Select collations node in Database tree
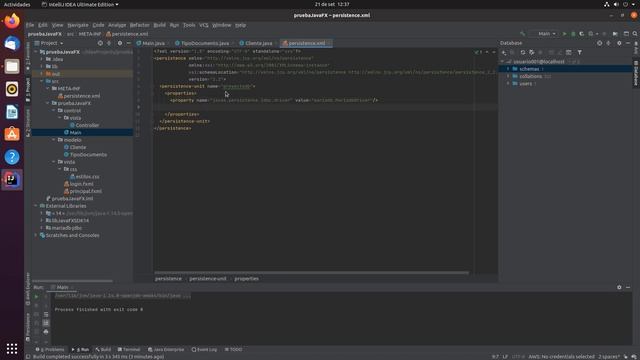The width and height of the screenshot is (640, 360). click(531, 76)
